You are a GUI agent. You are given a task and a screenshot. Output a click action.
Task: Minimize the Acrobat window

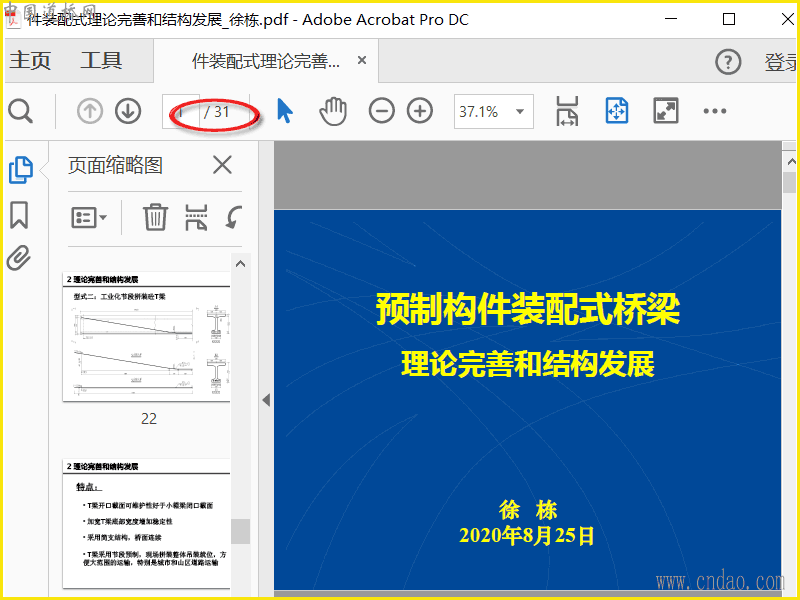pyautogui.click(x=671, y=19)
